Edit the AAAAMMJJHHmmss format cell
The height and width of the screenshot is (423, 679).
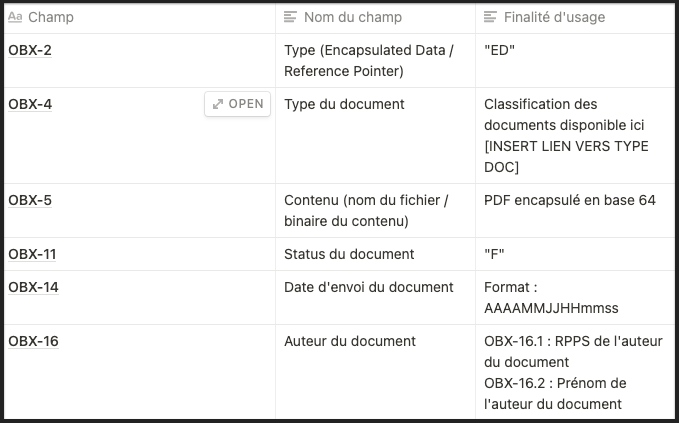[575, 298]
